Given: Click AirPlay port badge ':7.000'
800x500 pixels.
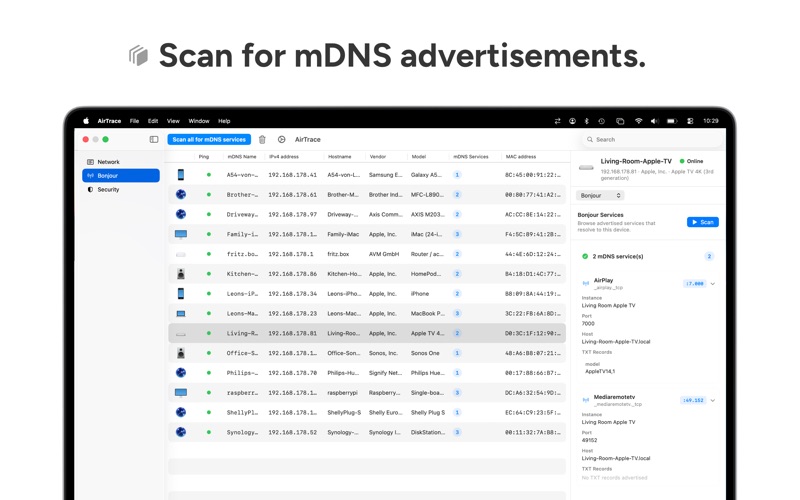Looking at the screenshot, I should [694, 284].
